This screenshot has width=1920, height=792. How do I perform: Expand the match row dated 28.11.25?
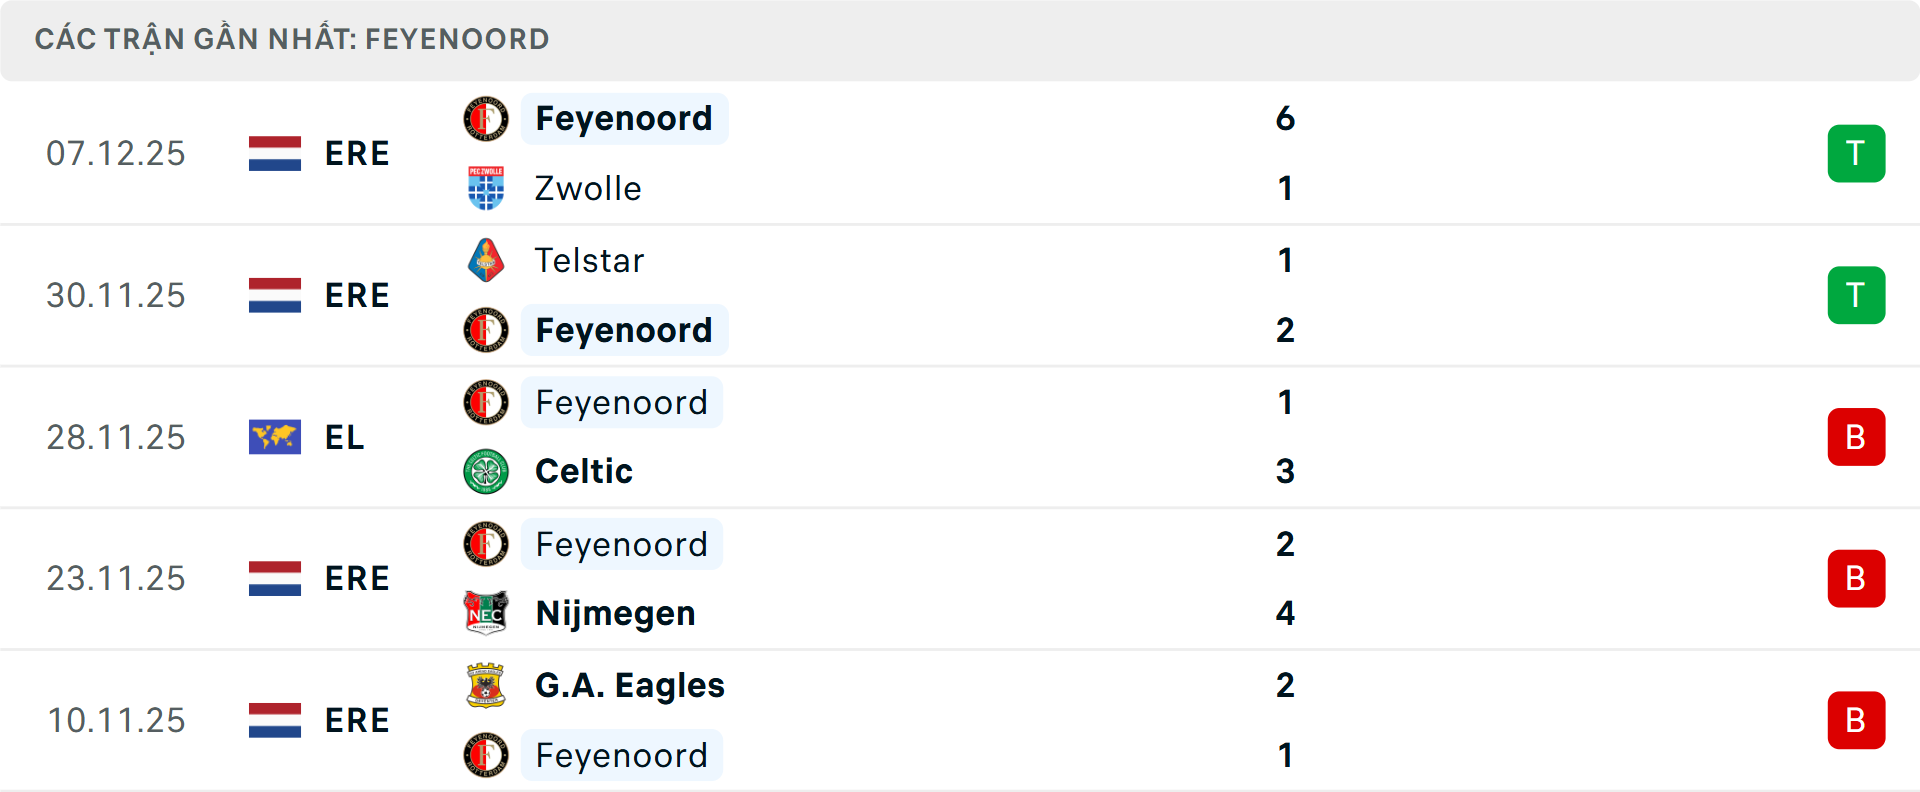pos(960,437)
